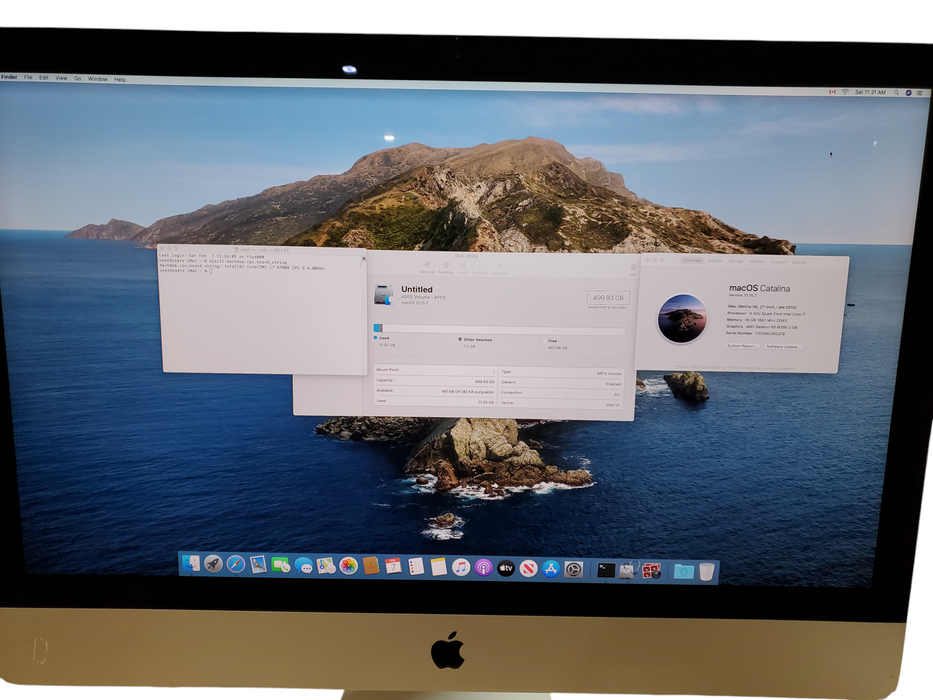This screenshot has height=700, width=933.
Task: Select Displays tab in About This Mac
Action: point(715,261)
